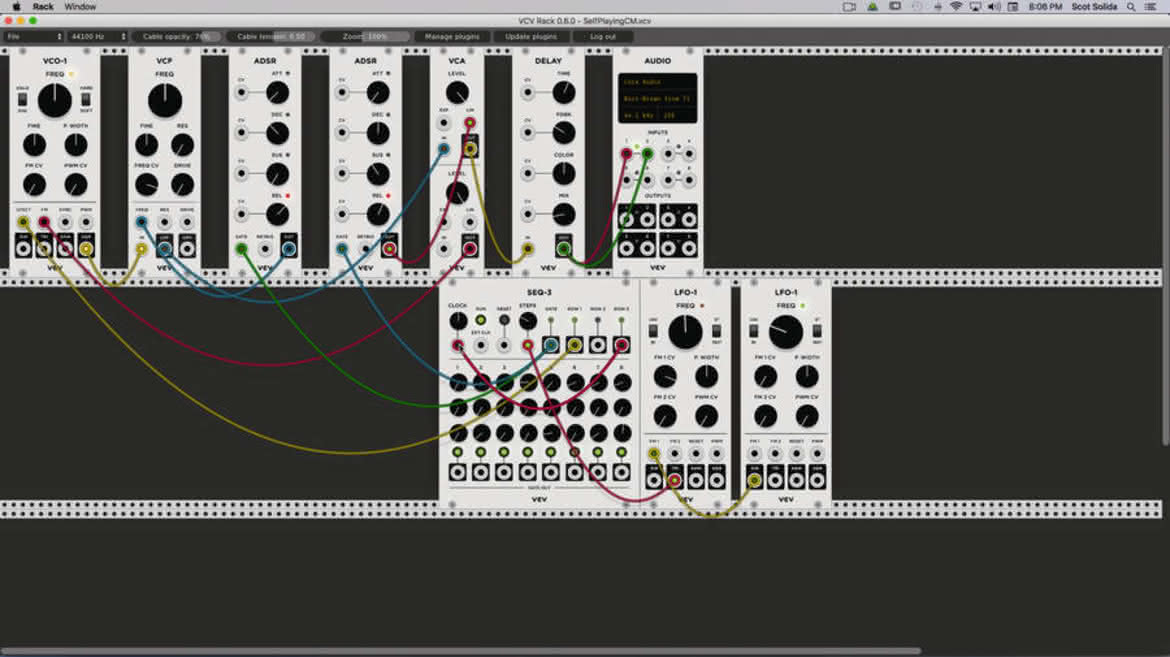Click the SEQ-3 EXT CLK input jack
Screen dimensions: 1170x657
click(481, 345)
